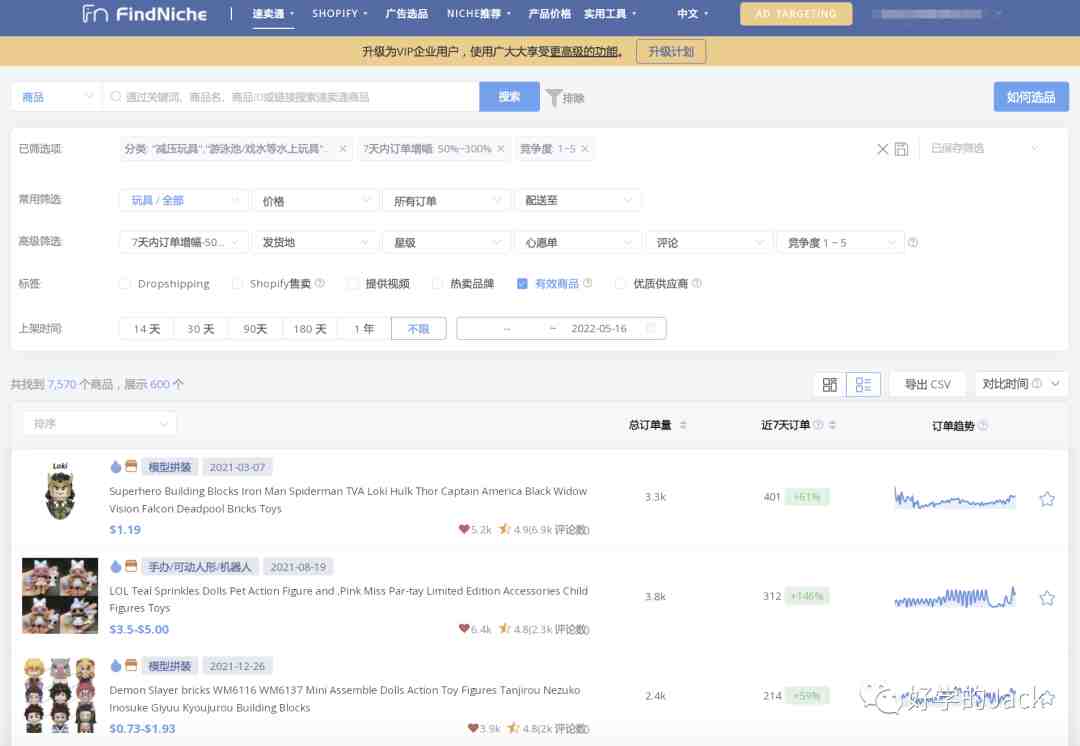The height and width of the screenshot is (746, 1080).
Task: Click the 升级计划 button
Action: click(x=671, y=52)
